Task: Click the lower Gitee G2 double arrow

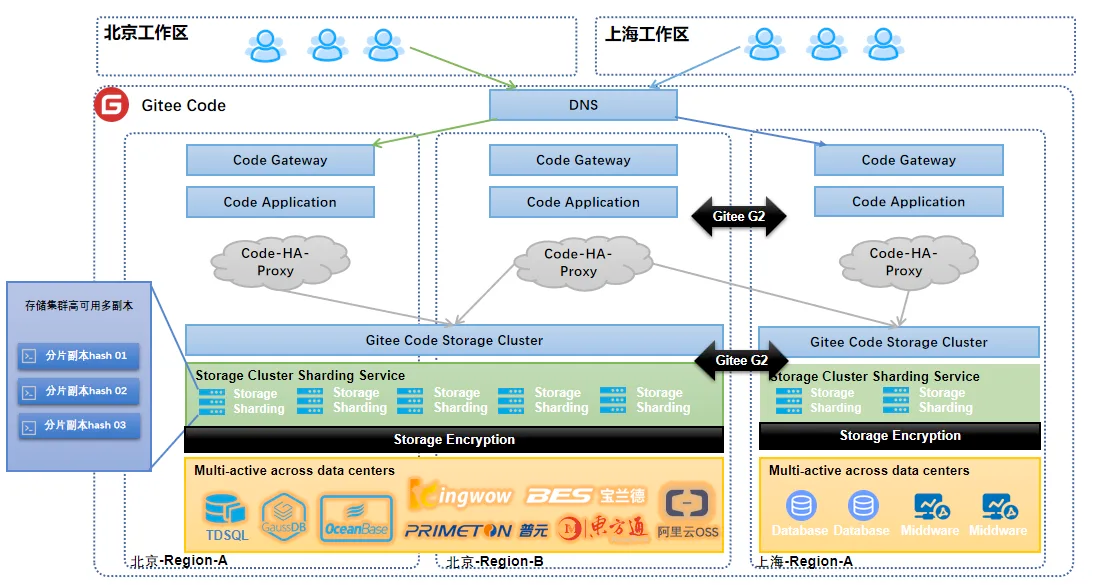Action: point(742,360)
